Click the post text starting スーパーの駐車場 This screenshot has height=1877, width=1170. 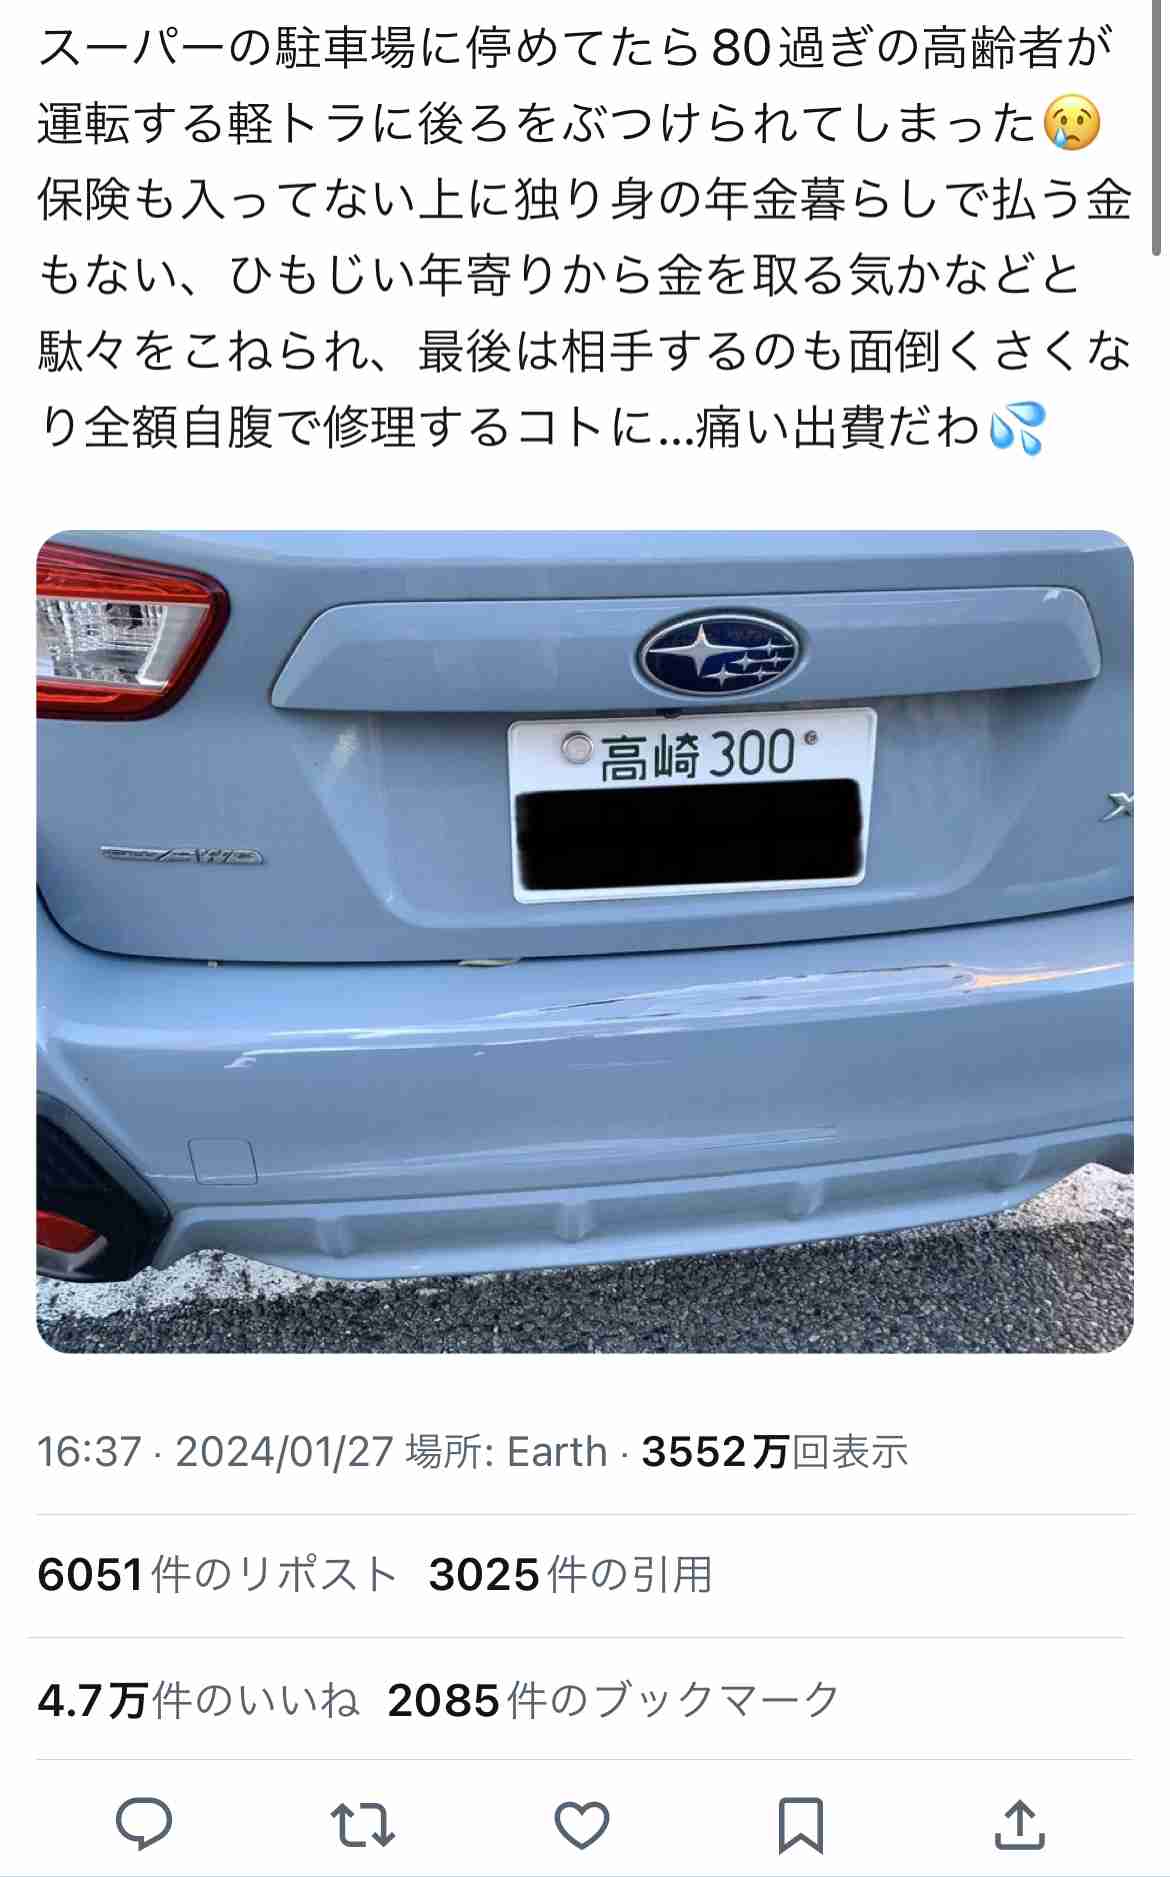(x=585, y=238)
